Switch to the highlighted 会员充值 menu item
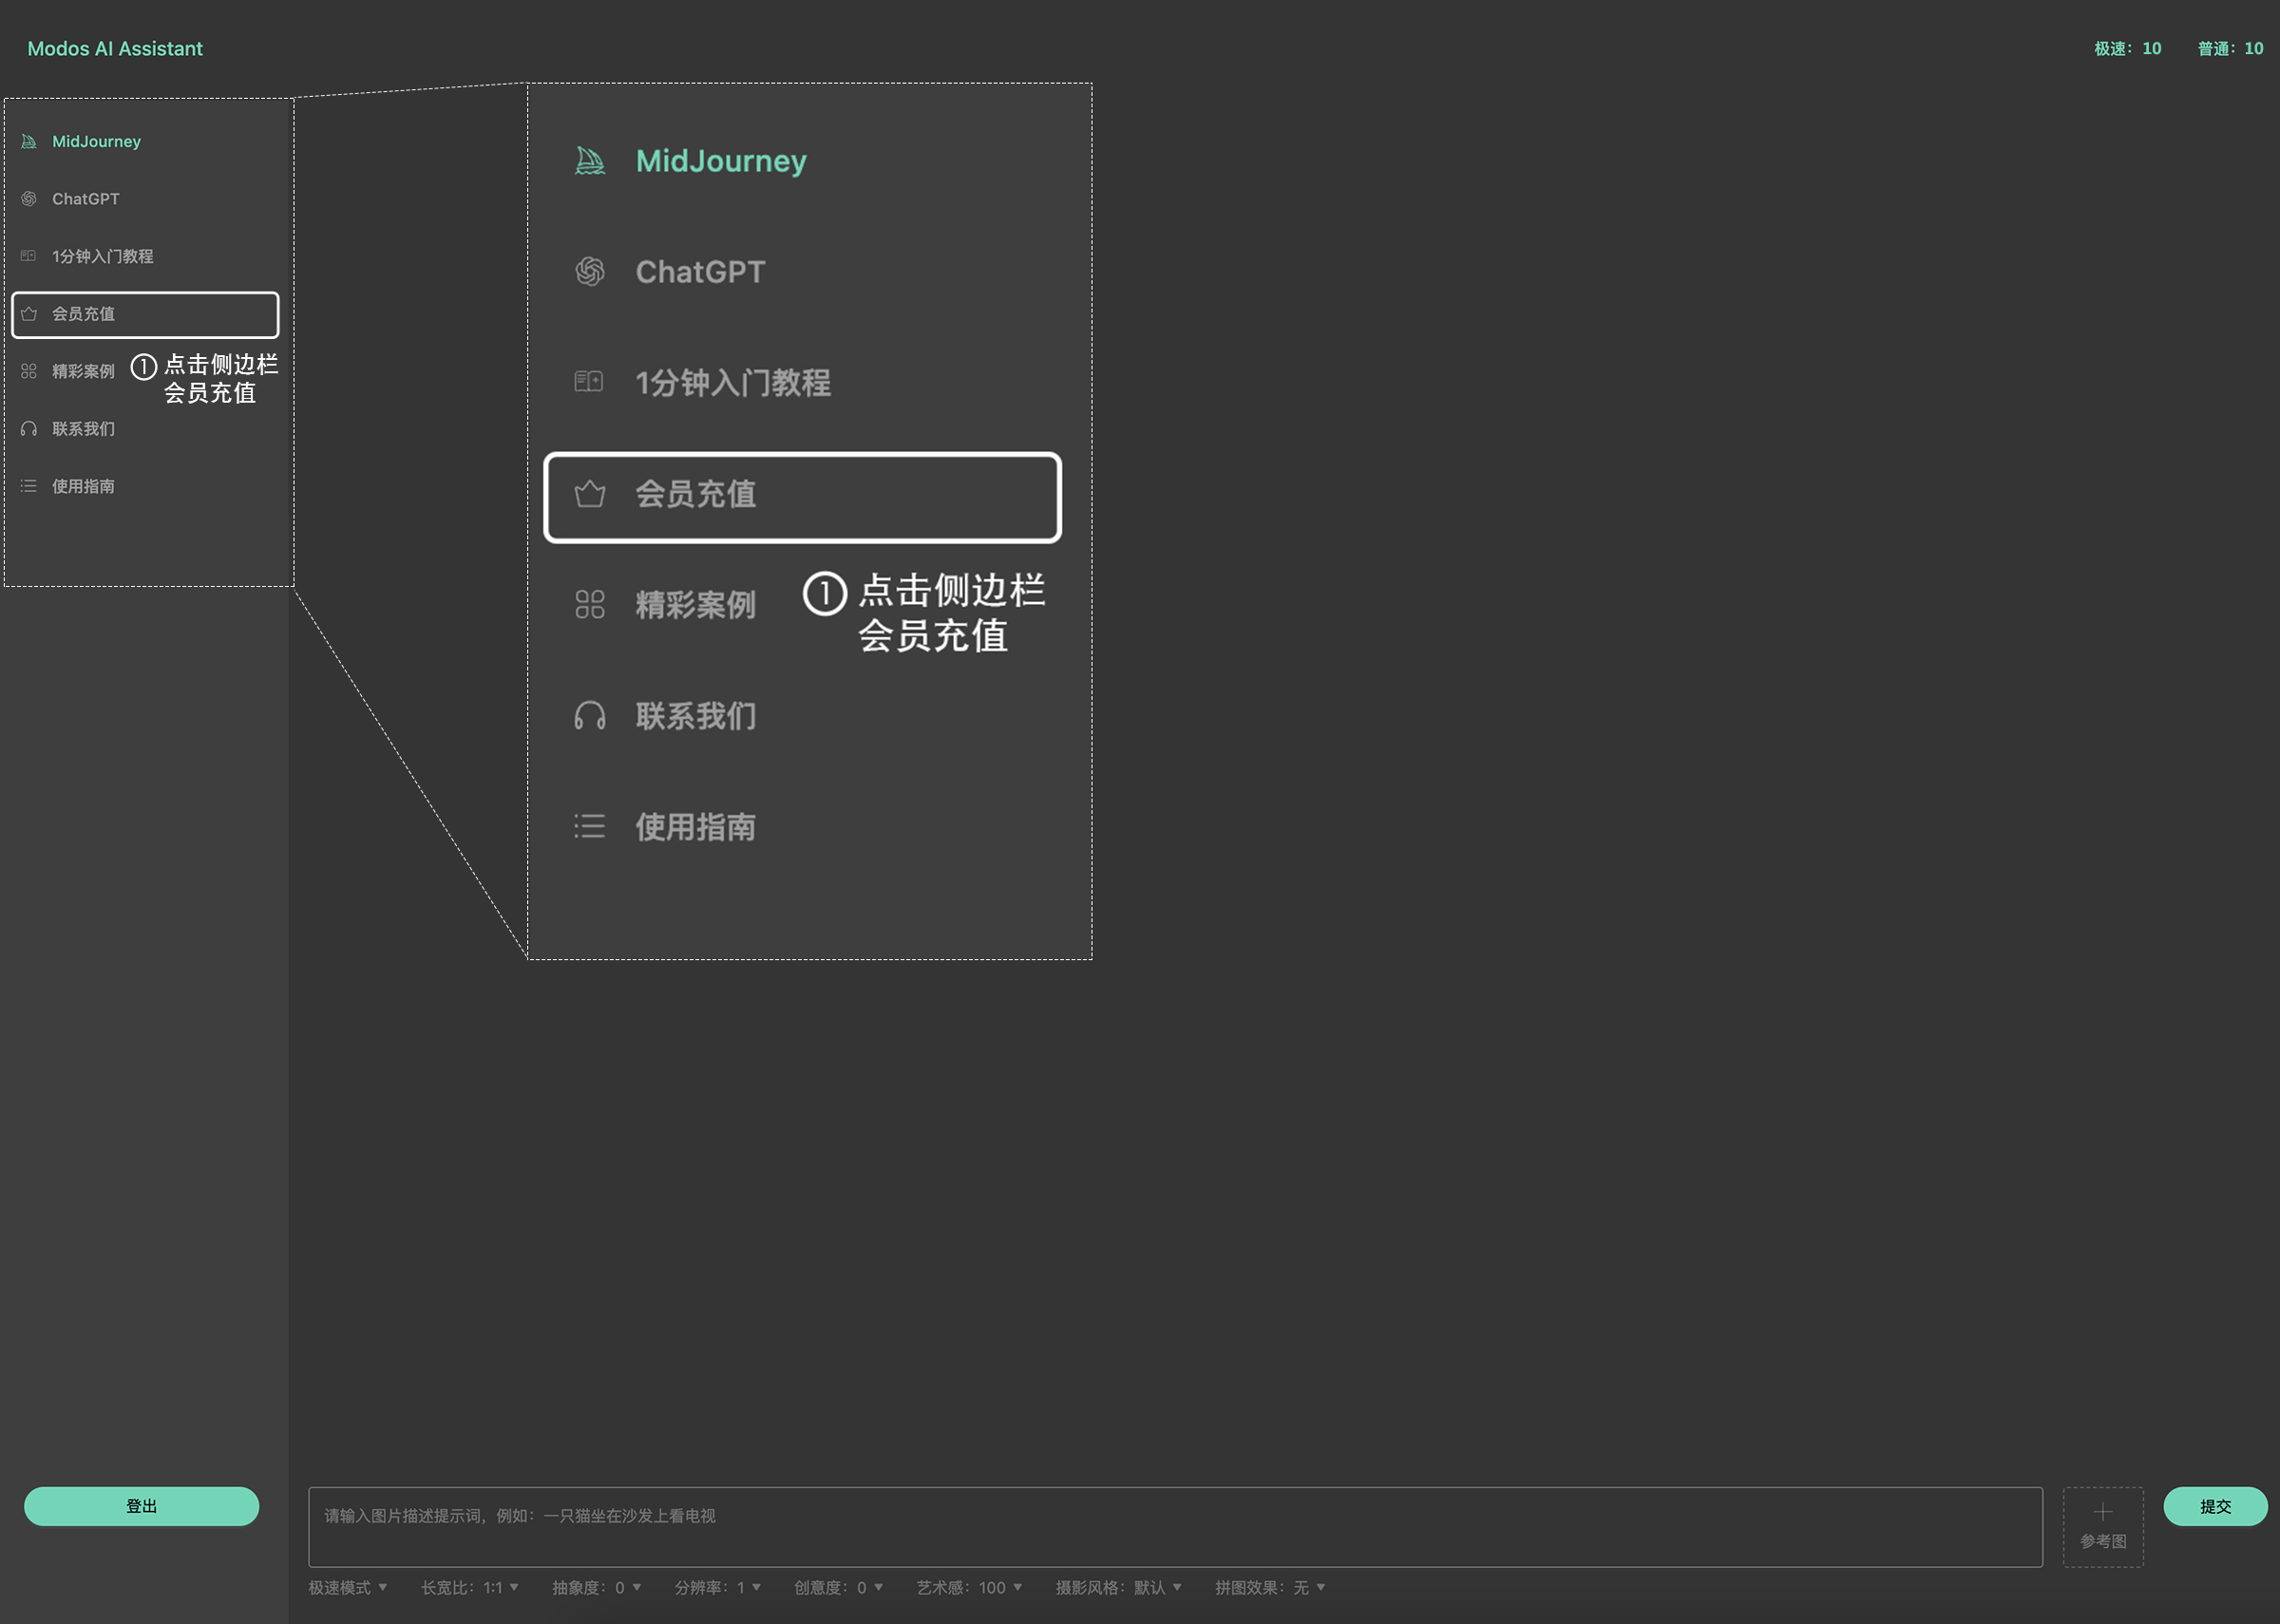The width and height of the screenshot is (2280, 1624). click(801, 496)
